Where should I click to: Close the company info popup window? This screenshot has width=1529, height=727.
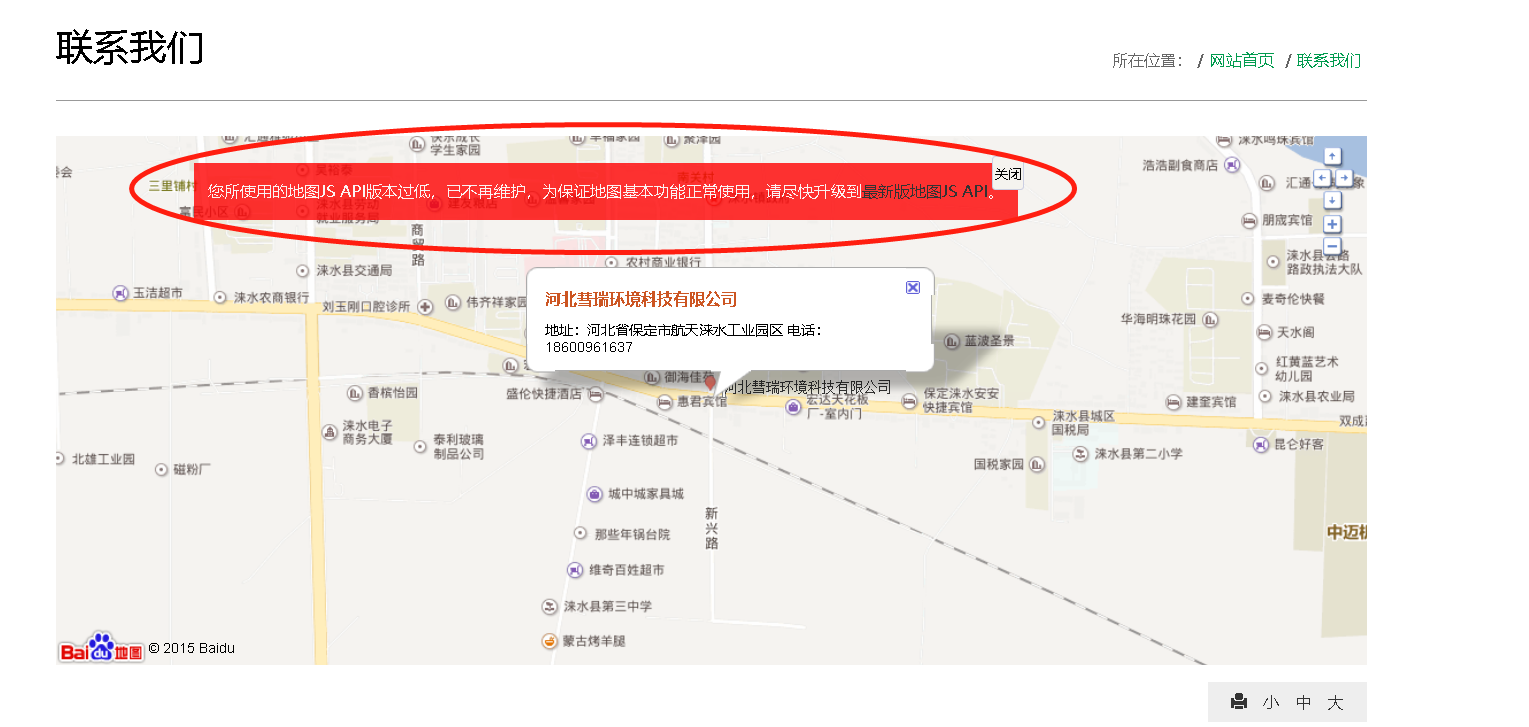(912, 287)
